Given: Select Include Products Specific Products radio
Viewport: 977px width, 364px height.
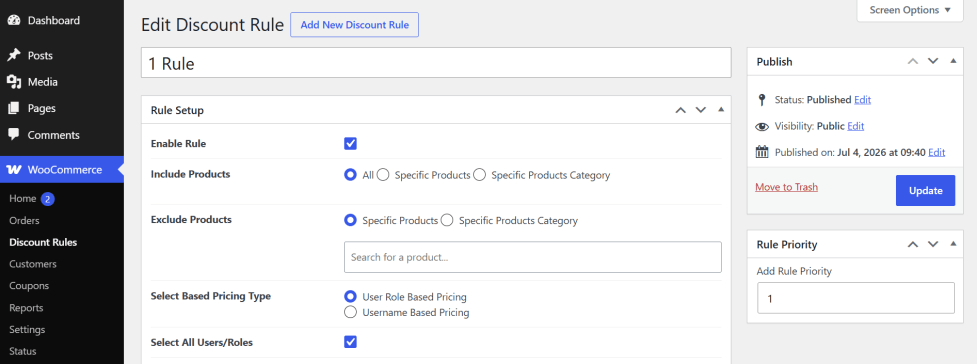Looking at the screenshot, I should (383, 175).
